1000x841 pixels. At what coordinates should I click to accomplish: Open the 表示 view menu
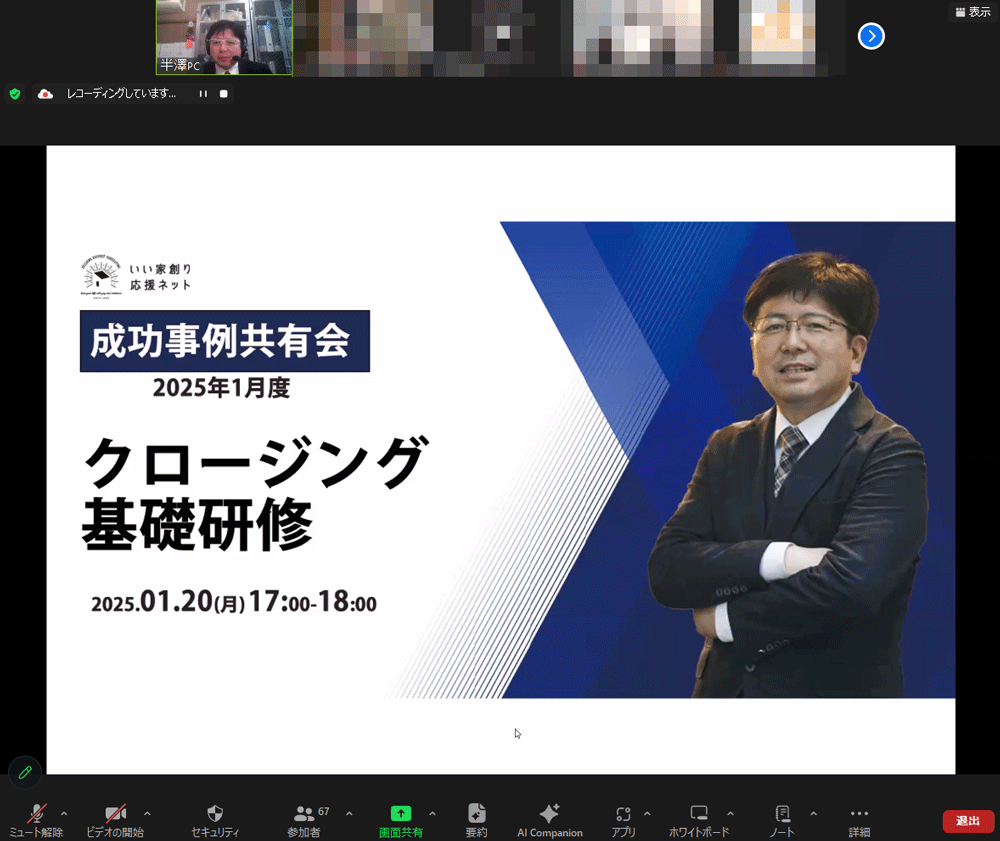coord(972,12)
